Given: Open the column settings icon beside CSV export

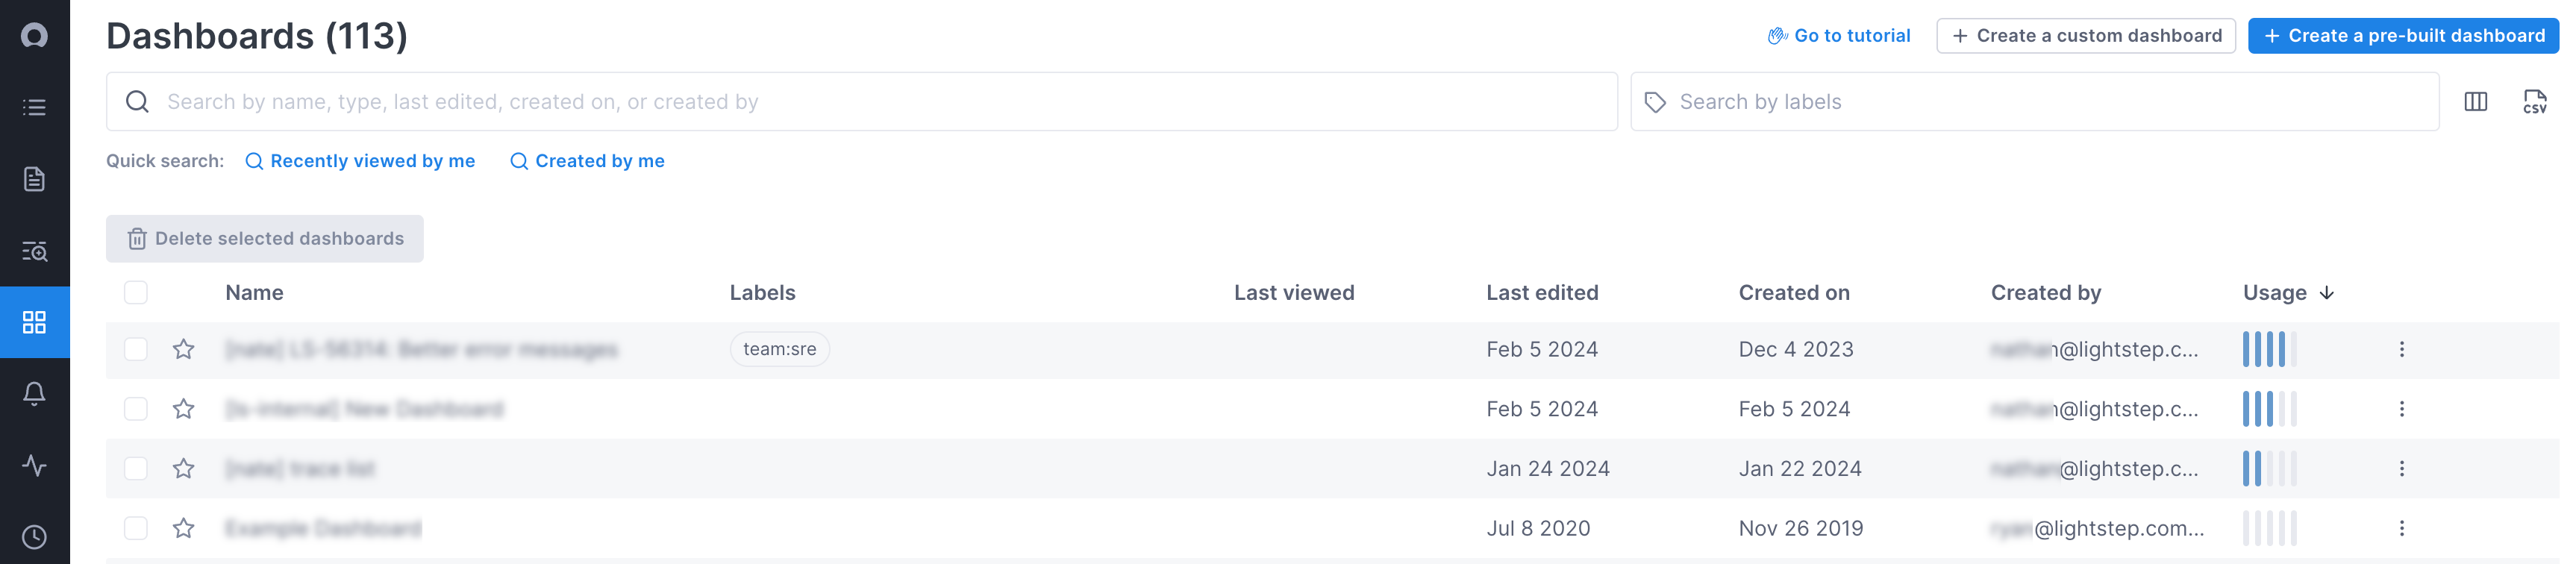Looking at the screenshot, I should pos(2476,101).
